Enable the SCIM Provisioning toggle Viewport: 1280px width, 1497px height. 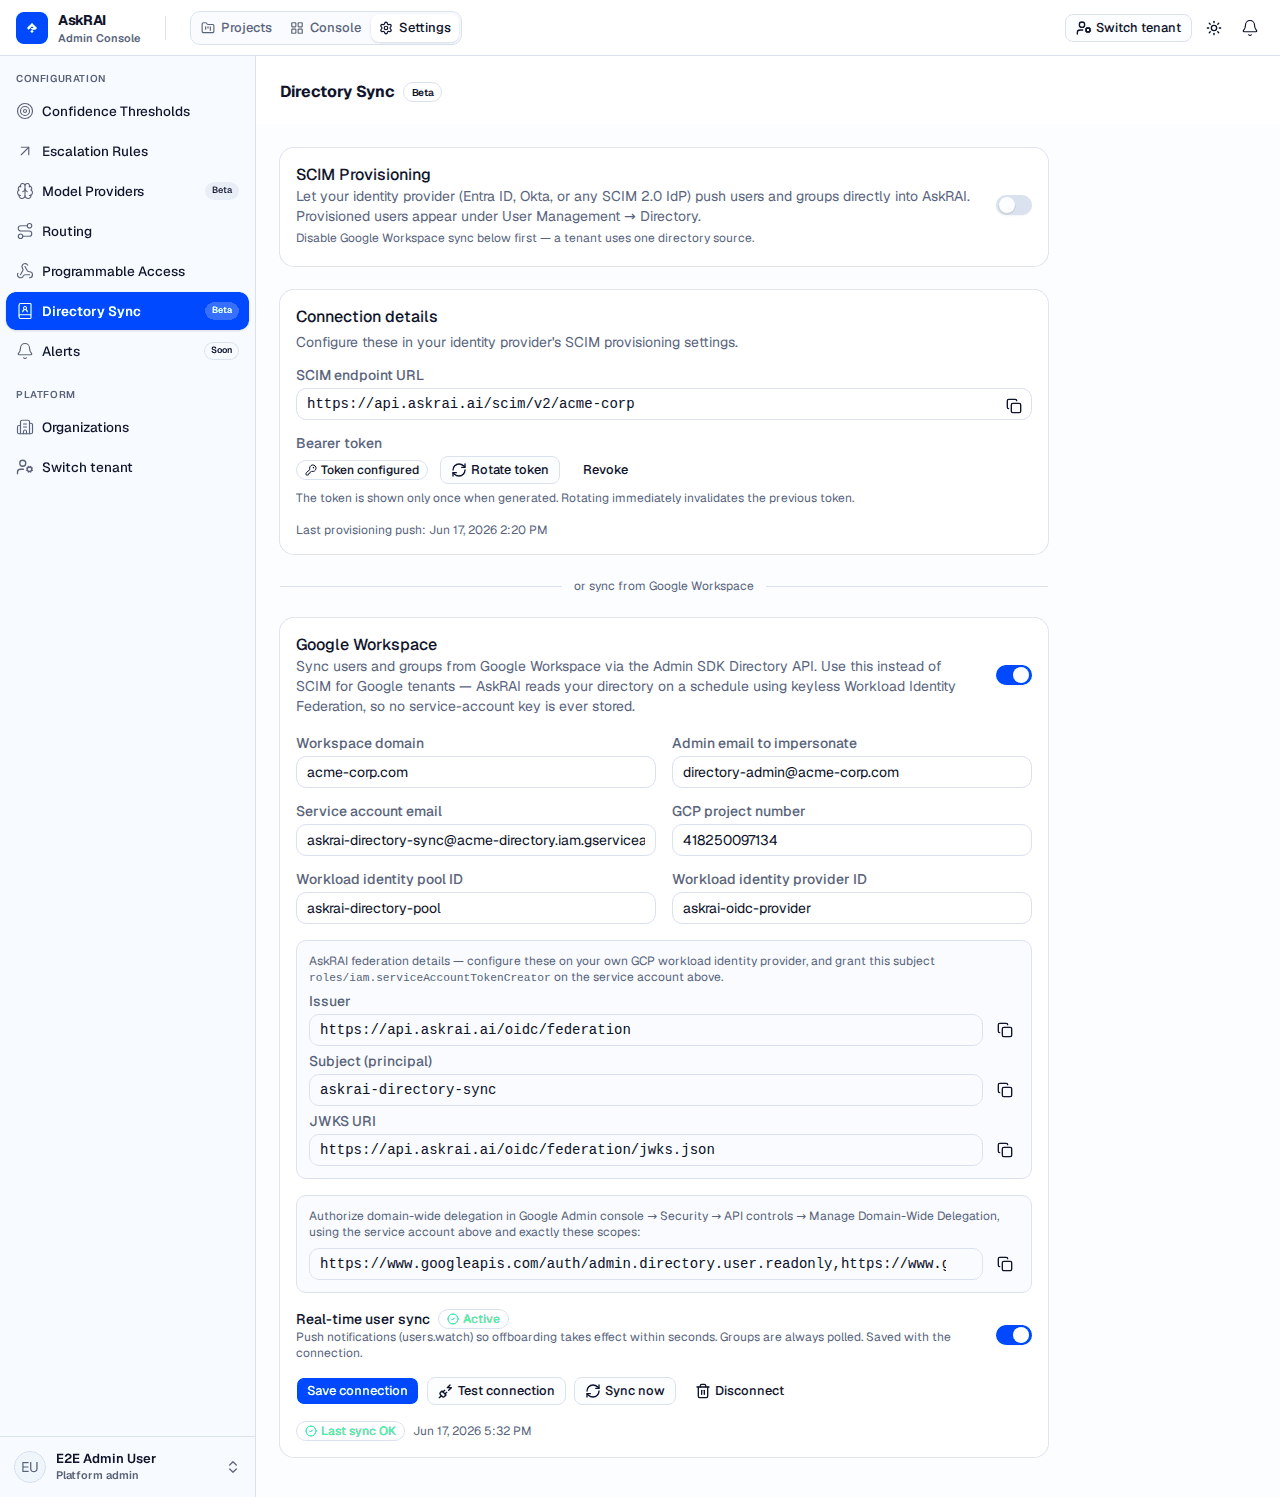(x=1014, y=205)
